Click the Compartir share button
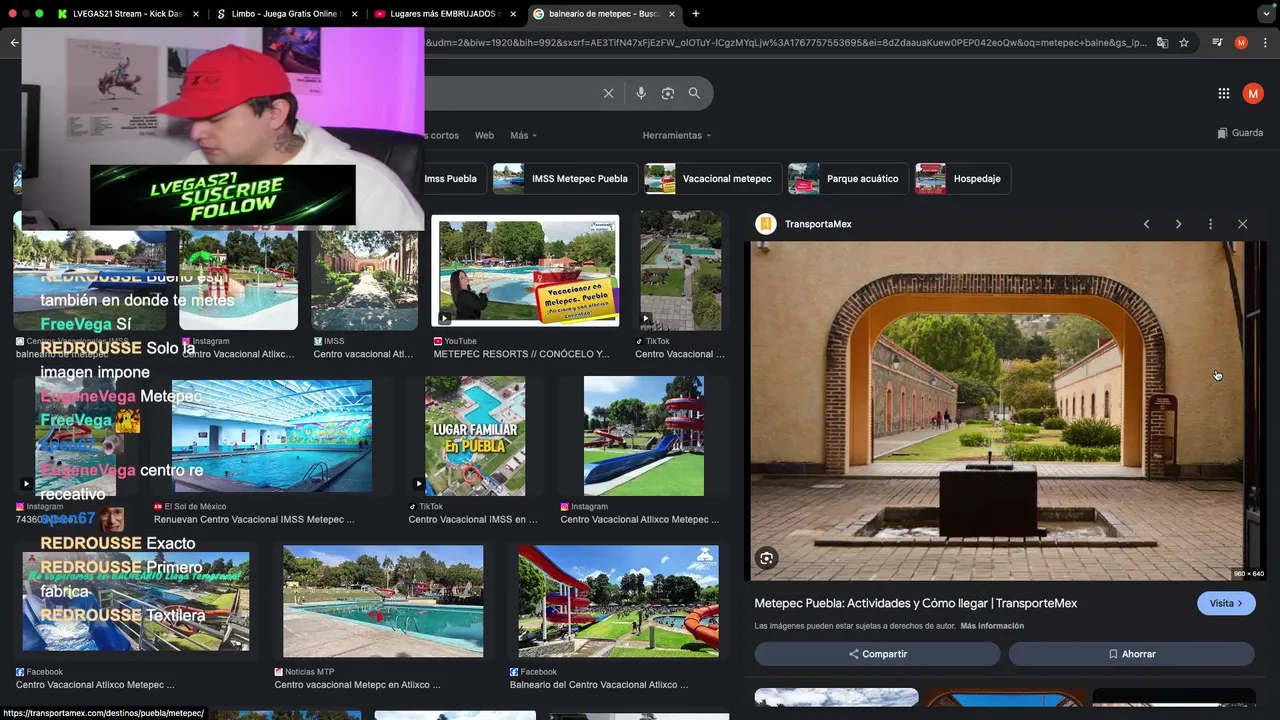The height and width of the screenshot is (720, 1280). (x=877, y=654)
